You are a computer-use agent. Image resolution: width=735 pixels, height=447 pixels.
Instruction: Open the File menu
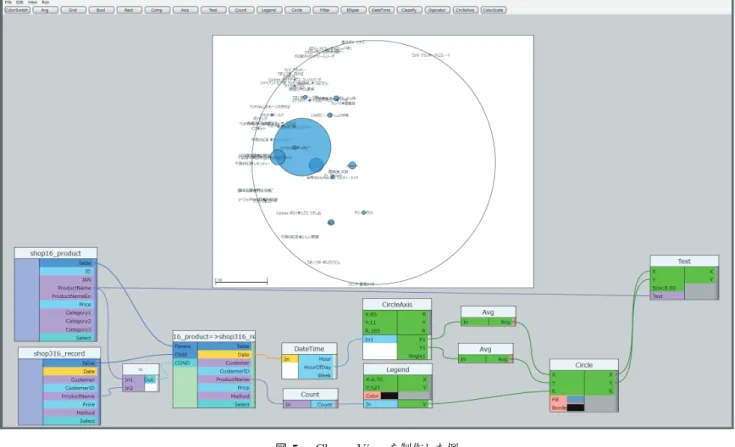coord(8,2)
